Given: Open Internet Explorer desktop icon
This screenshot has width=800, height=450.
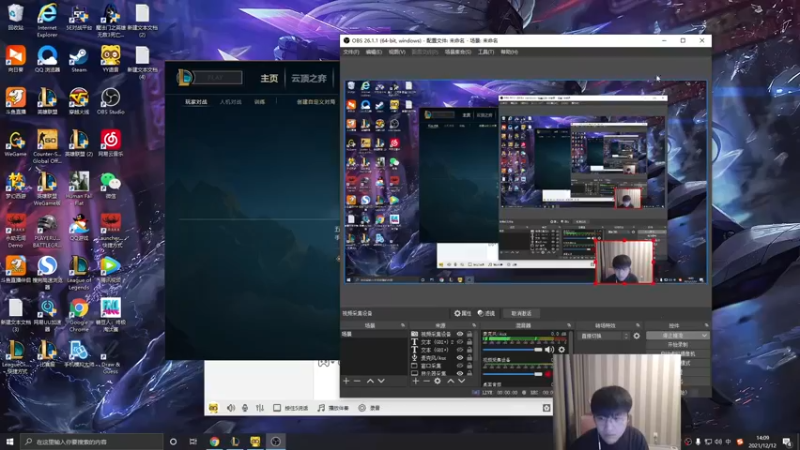Looking at the screenshot, I should [47, 20].
